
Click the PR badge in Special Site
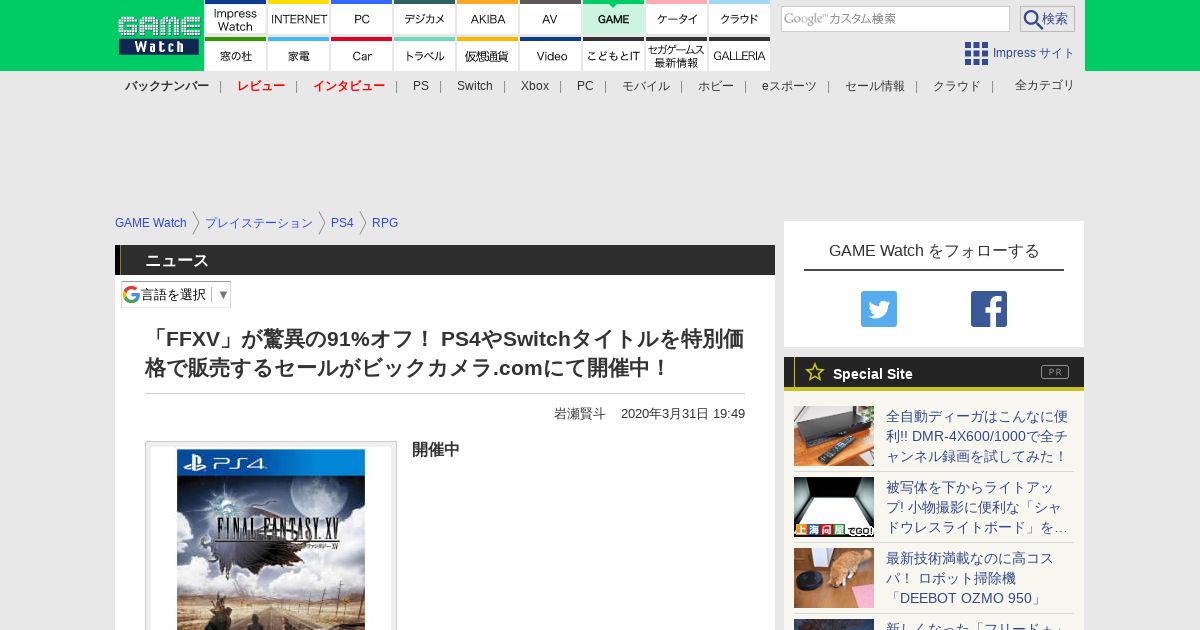(1055, 372)
